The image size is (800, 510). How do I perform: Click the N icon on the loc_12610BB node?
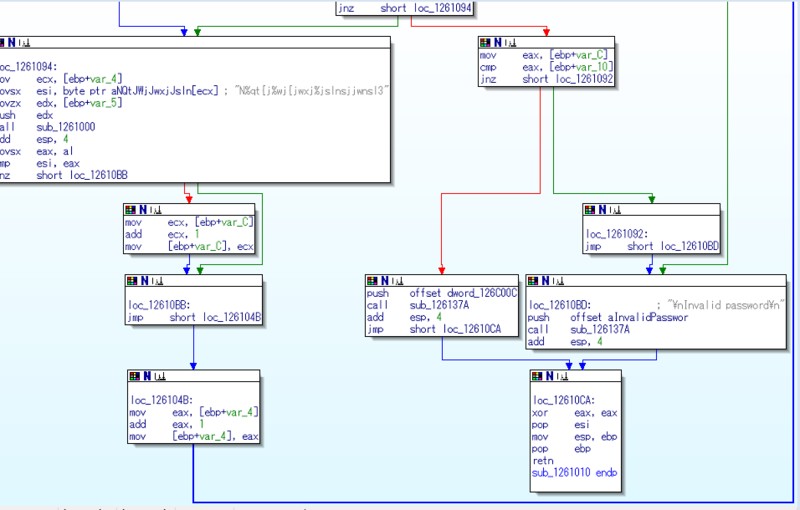pyautogui.click(x=144, y=280)
